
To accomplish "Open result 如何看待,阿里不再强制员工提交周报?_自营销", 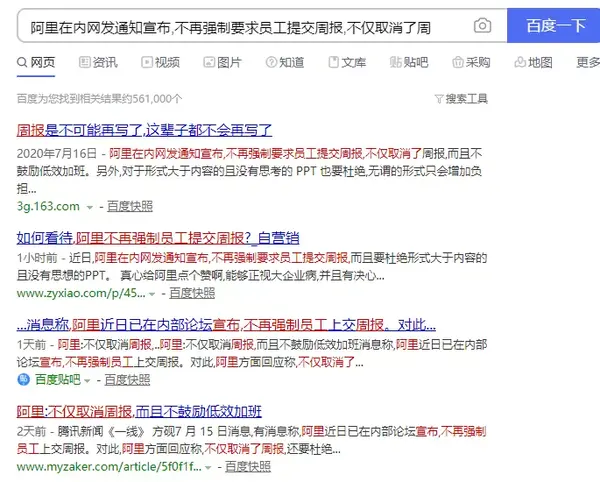I will tap(158, 238).
